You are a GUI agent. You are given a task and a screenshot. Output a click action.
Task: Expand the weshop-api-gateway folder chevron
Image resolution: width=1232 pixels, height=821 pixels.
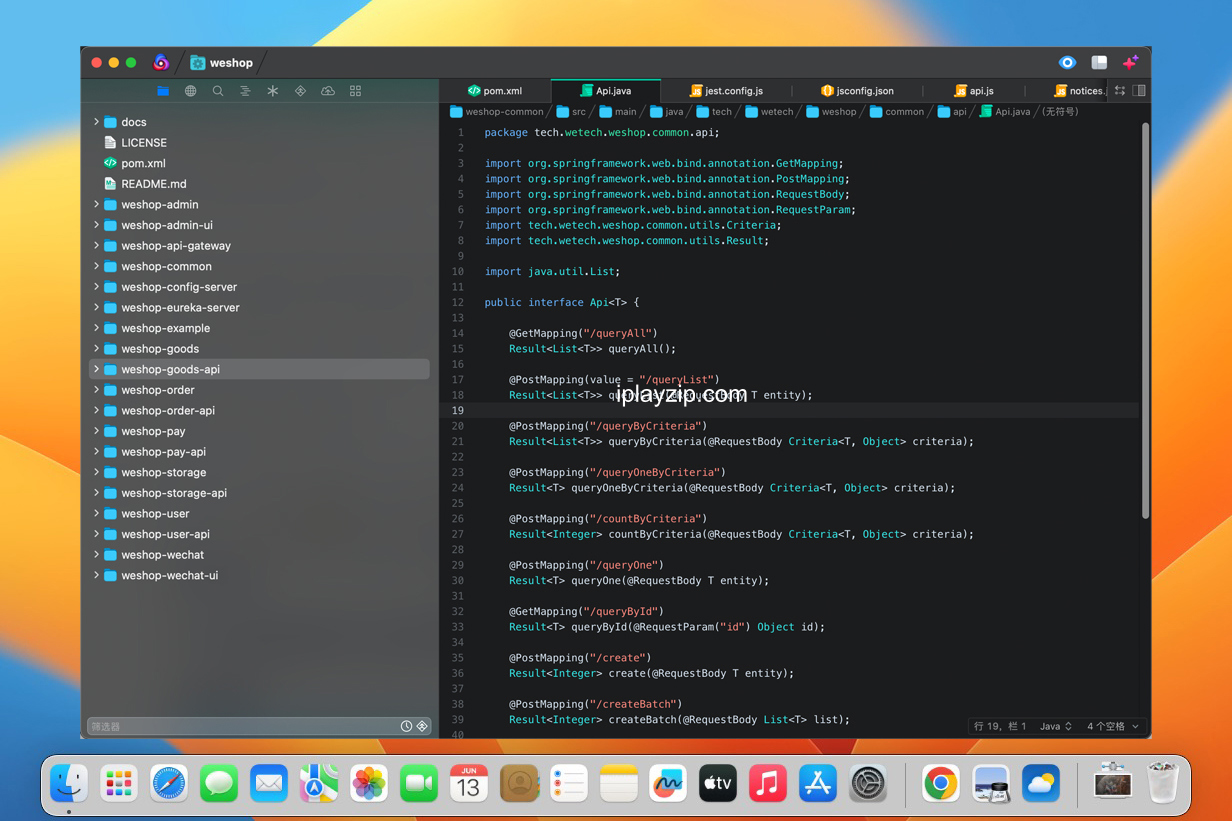coord(96,245)
